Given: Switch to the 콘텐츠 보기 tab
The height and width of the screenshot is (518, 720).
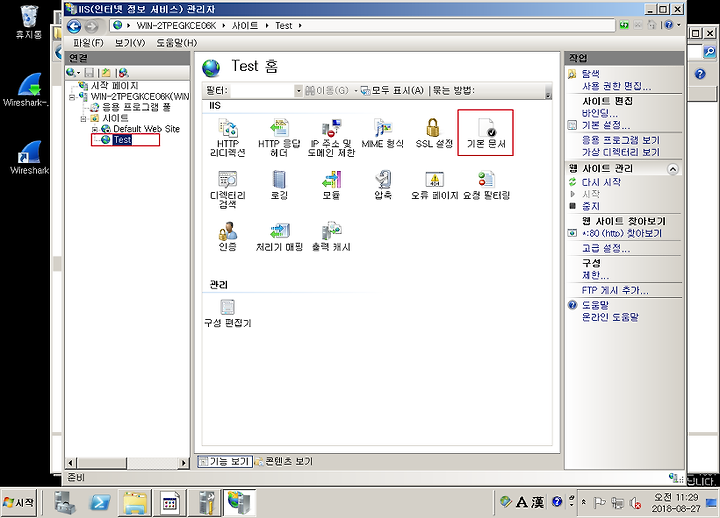Looking at the screenshot, I should point(284,461).
